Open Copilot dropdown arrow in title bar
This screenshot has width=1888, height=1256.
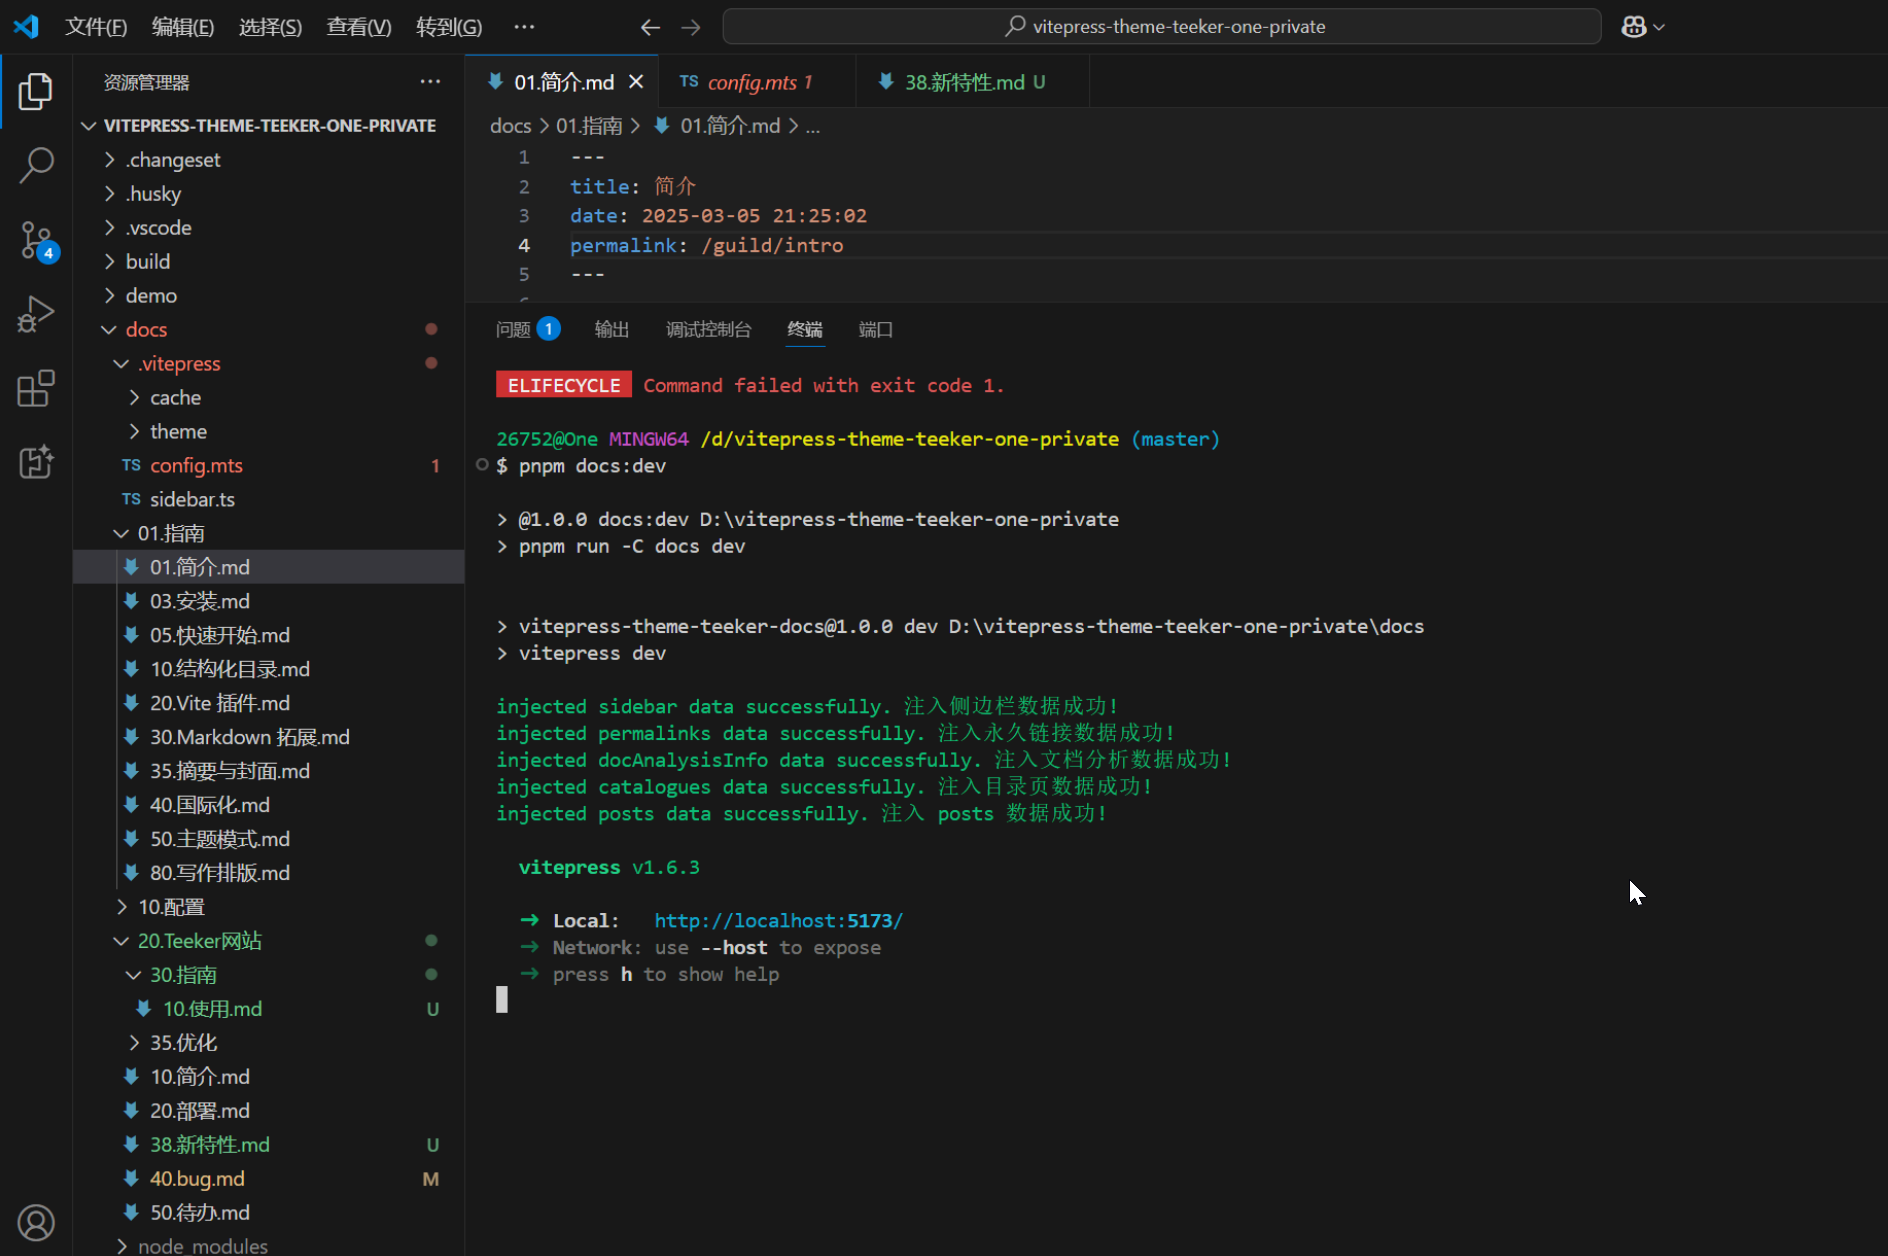(x=1659, y=27)
